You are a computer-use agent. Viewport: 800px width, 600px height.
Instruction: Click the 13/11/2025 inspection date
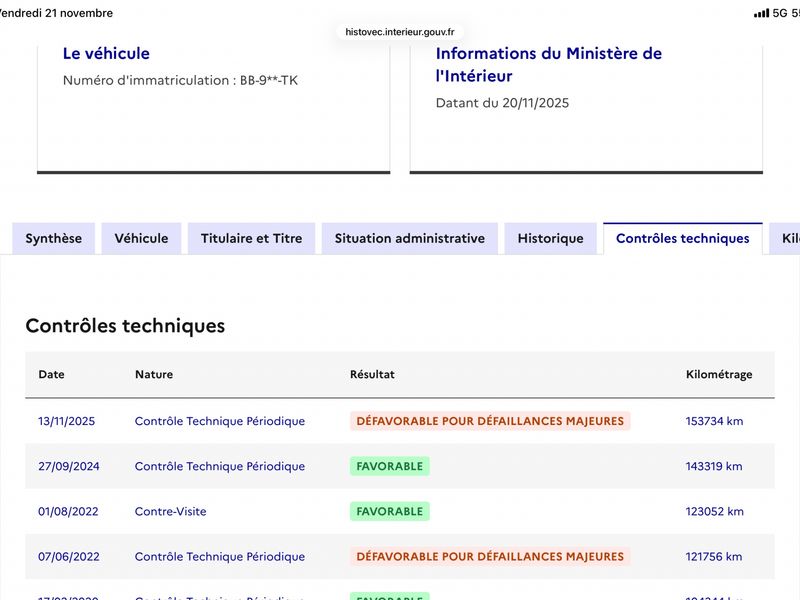coord(67,421)
